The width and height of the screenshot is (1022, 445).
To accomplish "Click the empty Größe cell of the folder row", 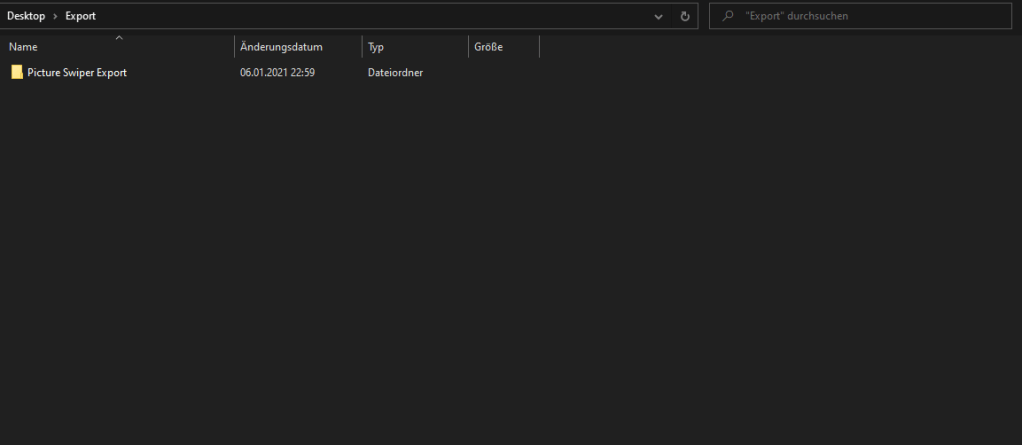I will pos(502,72).
